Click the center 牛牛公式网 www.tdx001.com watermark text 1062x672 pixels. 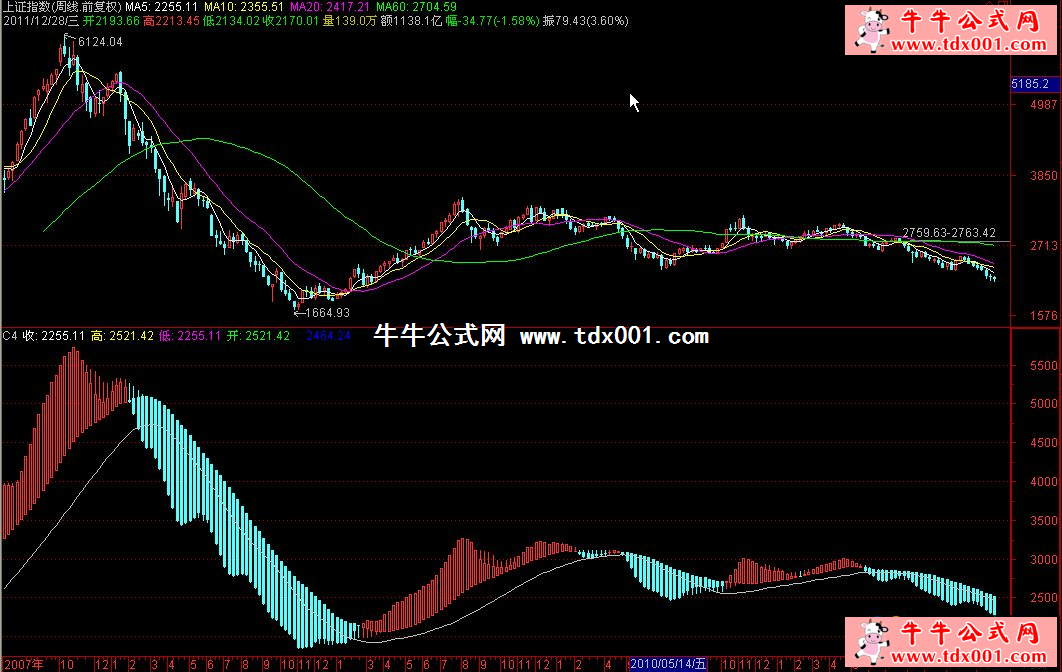pos(541,336)
